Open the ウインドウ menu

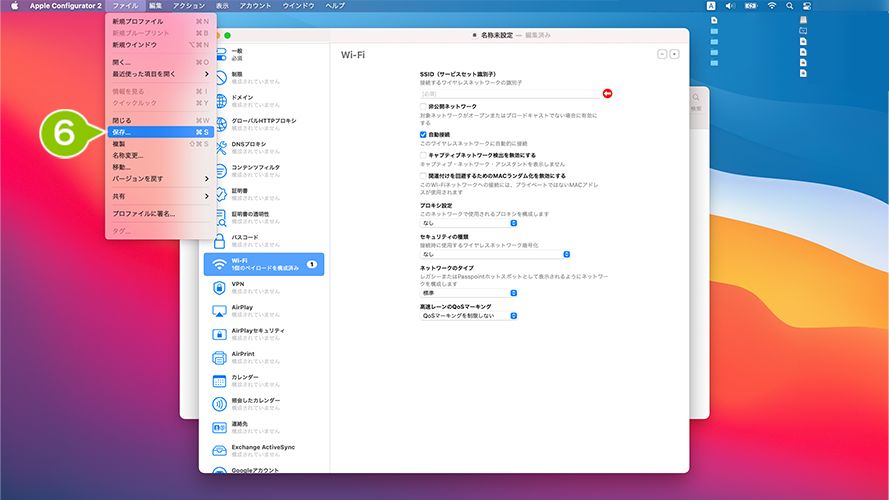(x=298, y=6)
